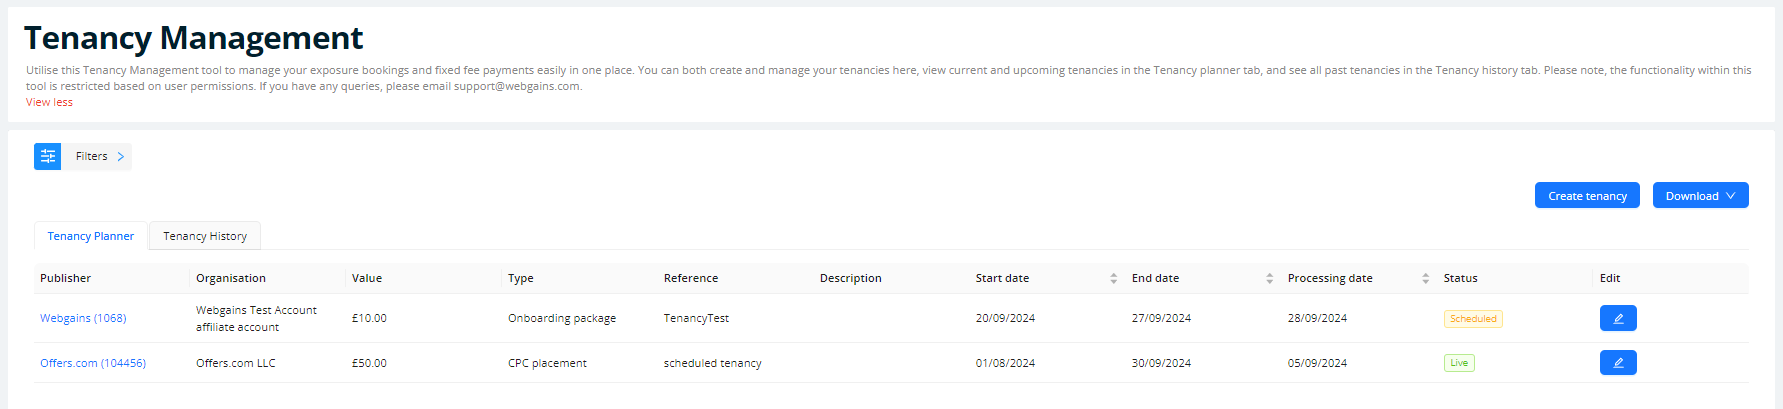Screen dimensions: 1783x409
Task: Click the Publisher column header
Action: click(66, 278)
